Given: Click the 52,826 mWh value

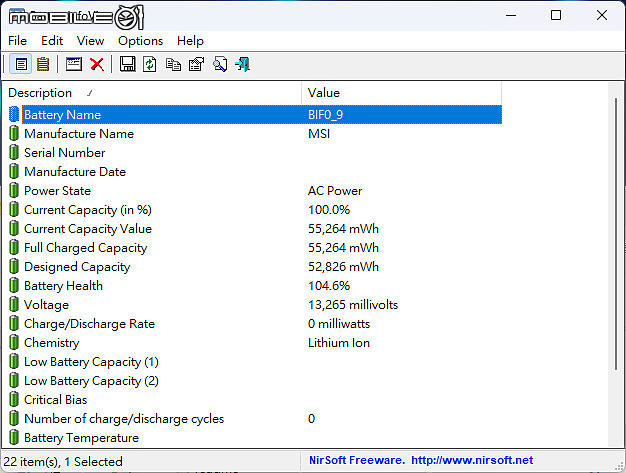Looking at the screenshot, I should 343,267.
